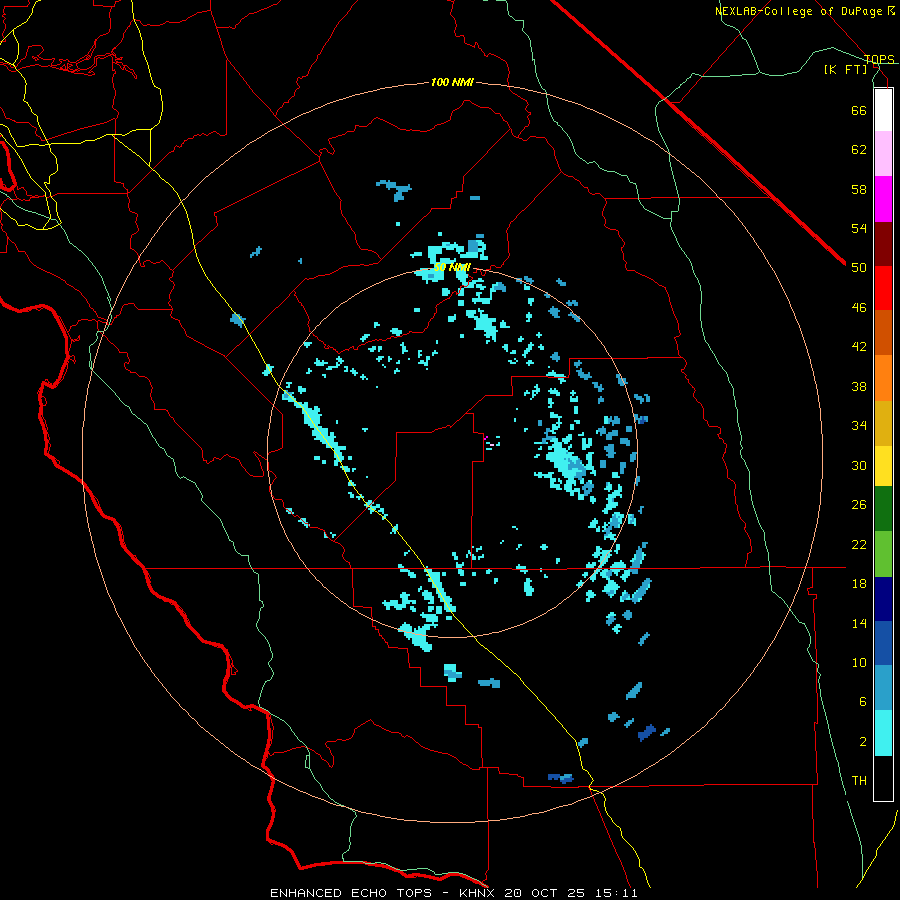Viewport: 900px width, 900px height.
Task: Click the "TH" threshold label
Action: tap(859, 781)
